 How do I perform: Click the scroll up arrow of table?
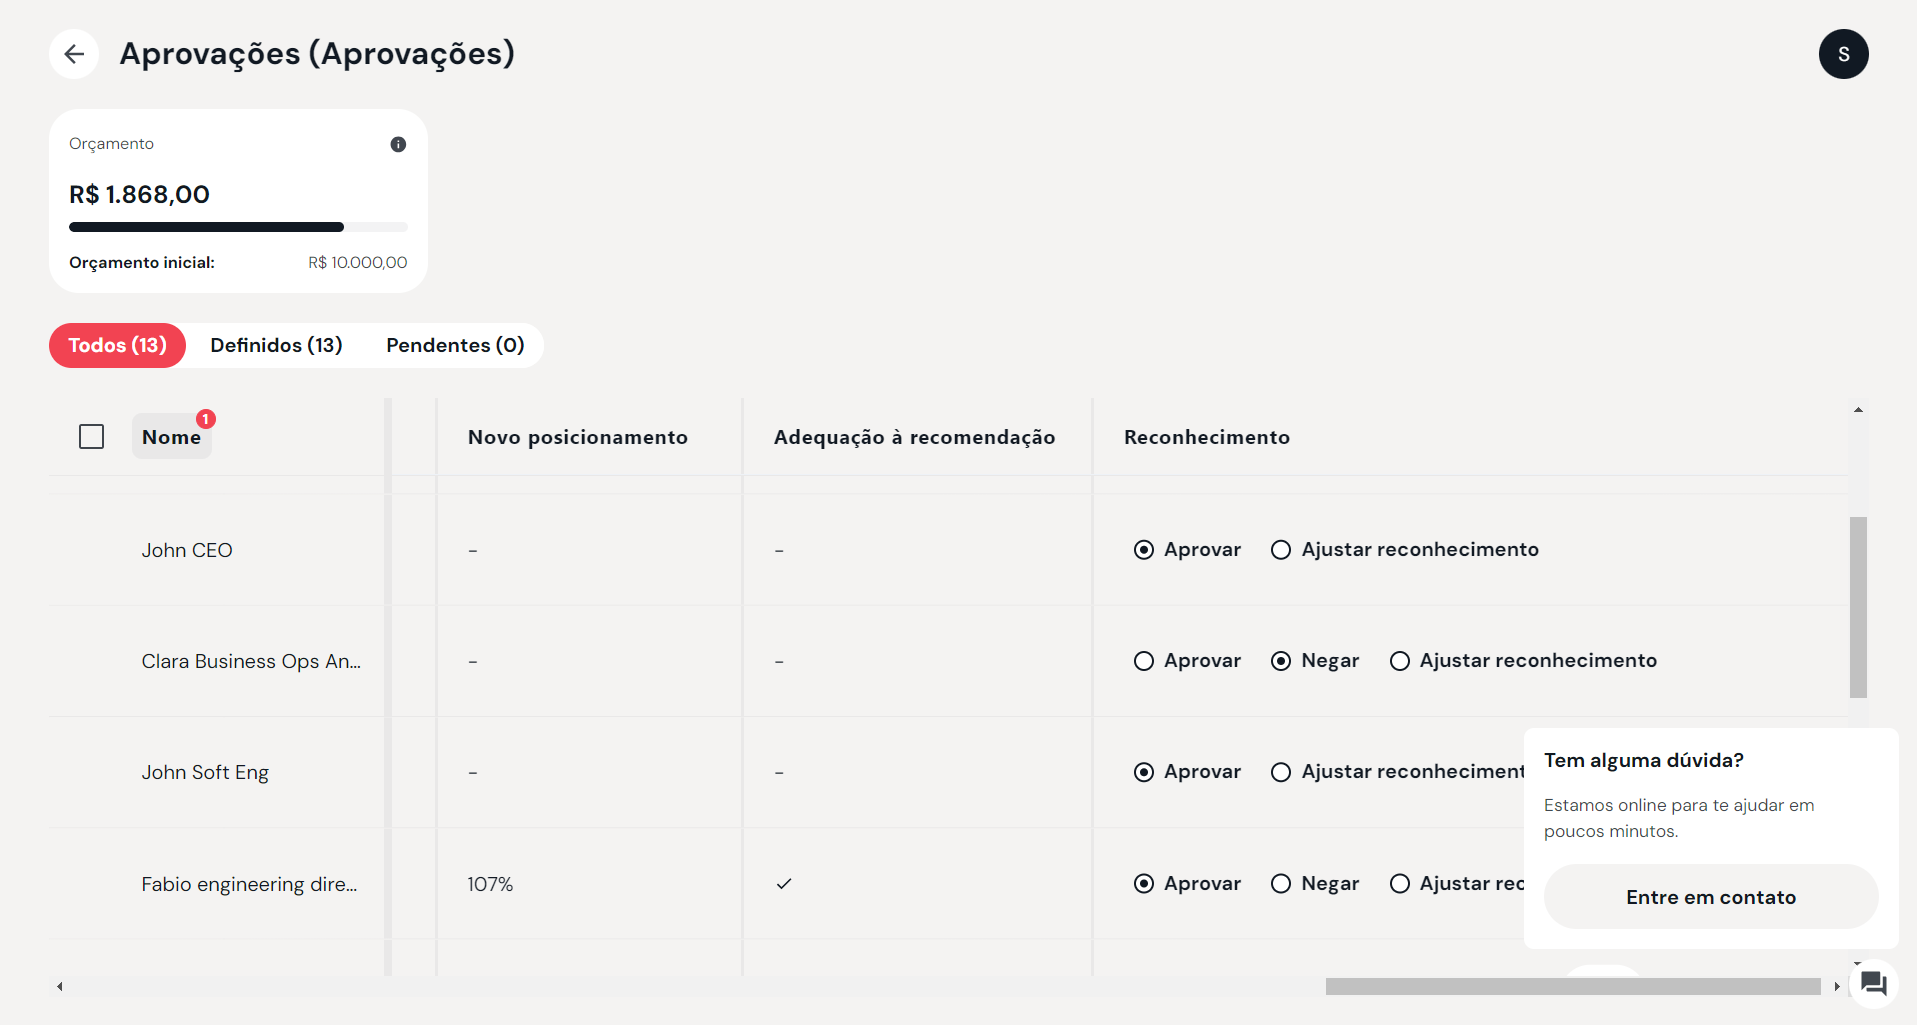coord(1858,410)
